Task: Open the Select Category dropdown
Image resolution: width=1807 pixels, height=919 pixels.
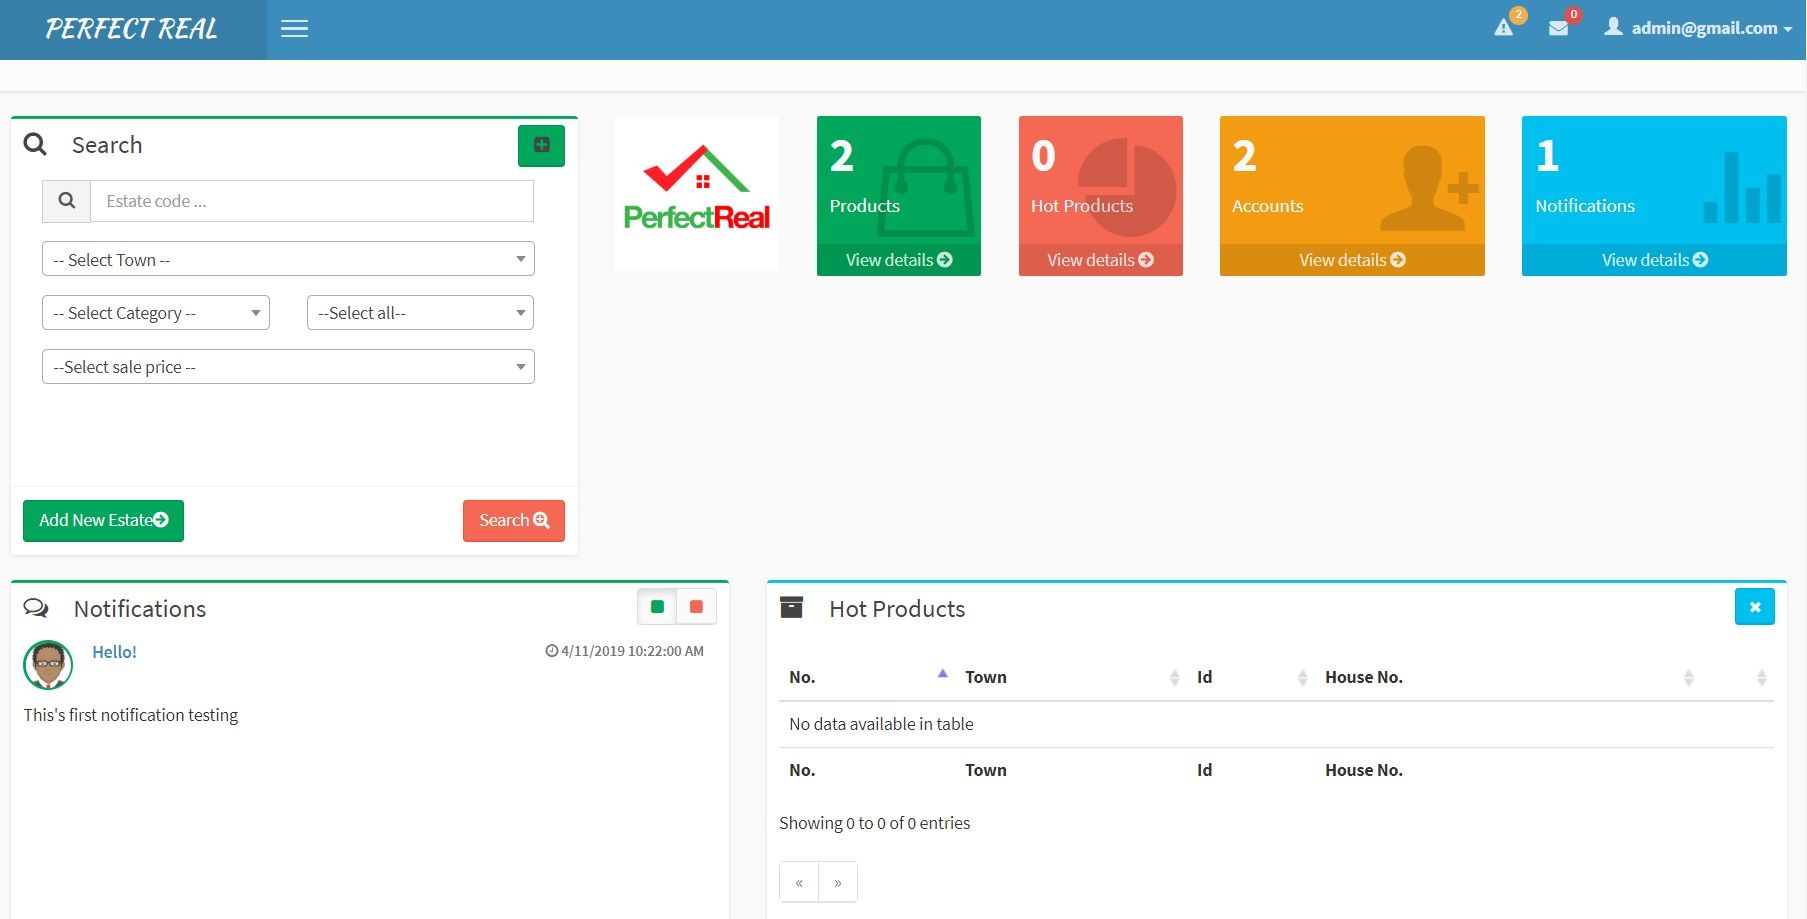Action: tap(156, 313)
